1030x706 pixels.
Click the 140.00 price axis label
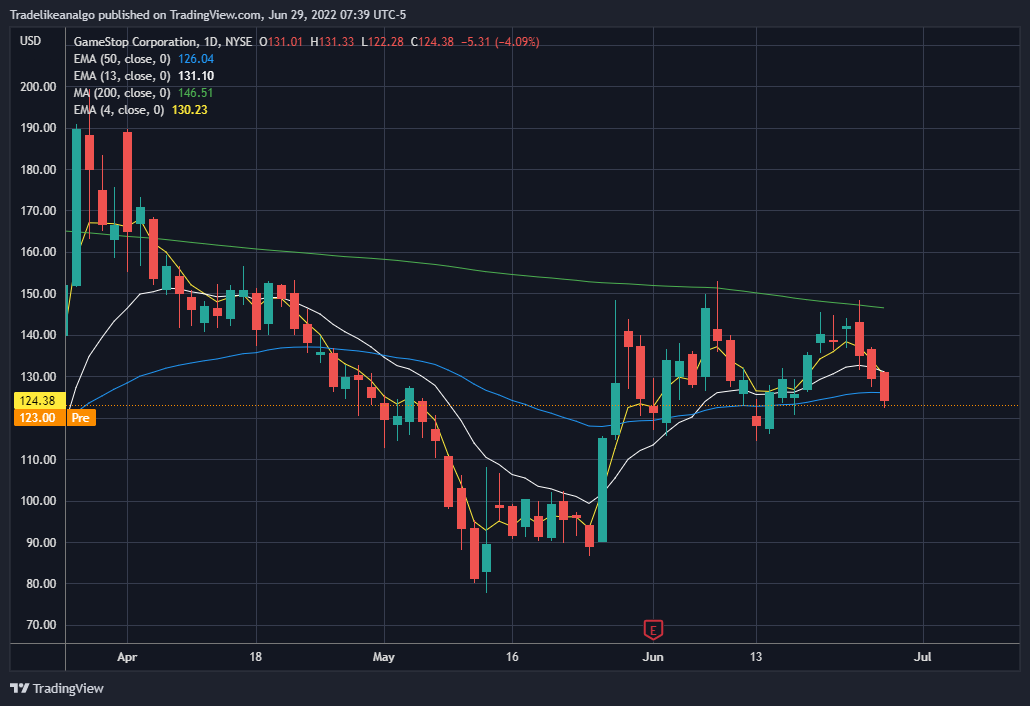[38, 334]
